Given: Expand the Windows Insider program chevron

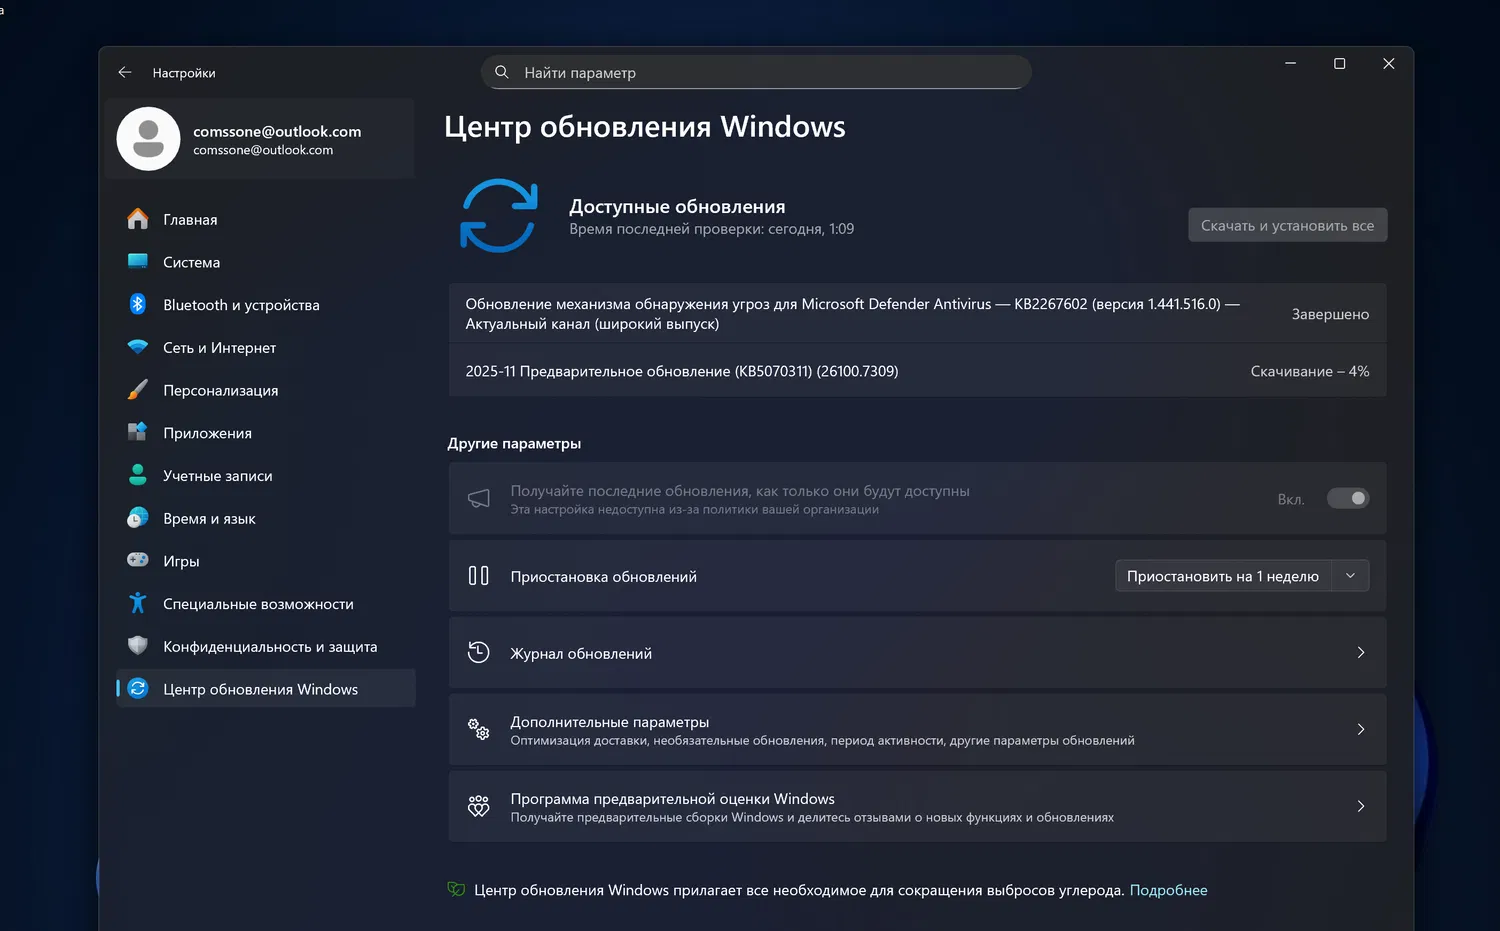Looking at the screenshot, I should click(1361, 806).
